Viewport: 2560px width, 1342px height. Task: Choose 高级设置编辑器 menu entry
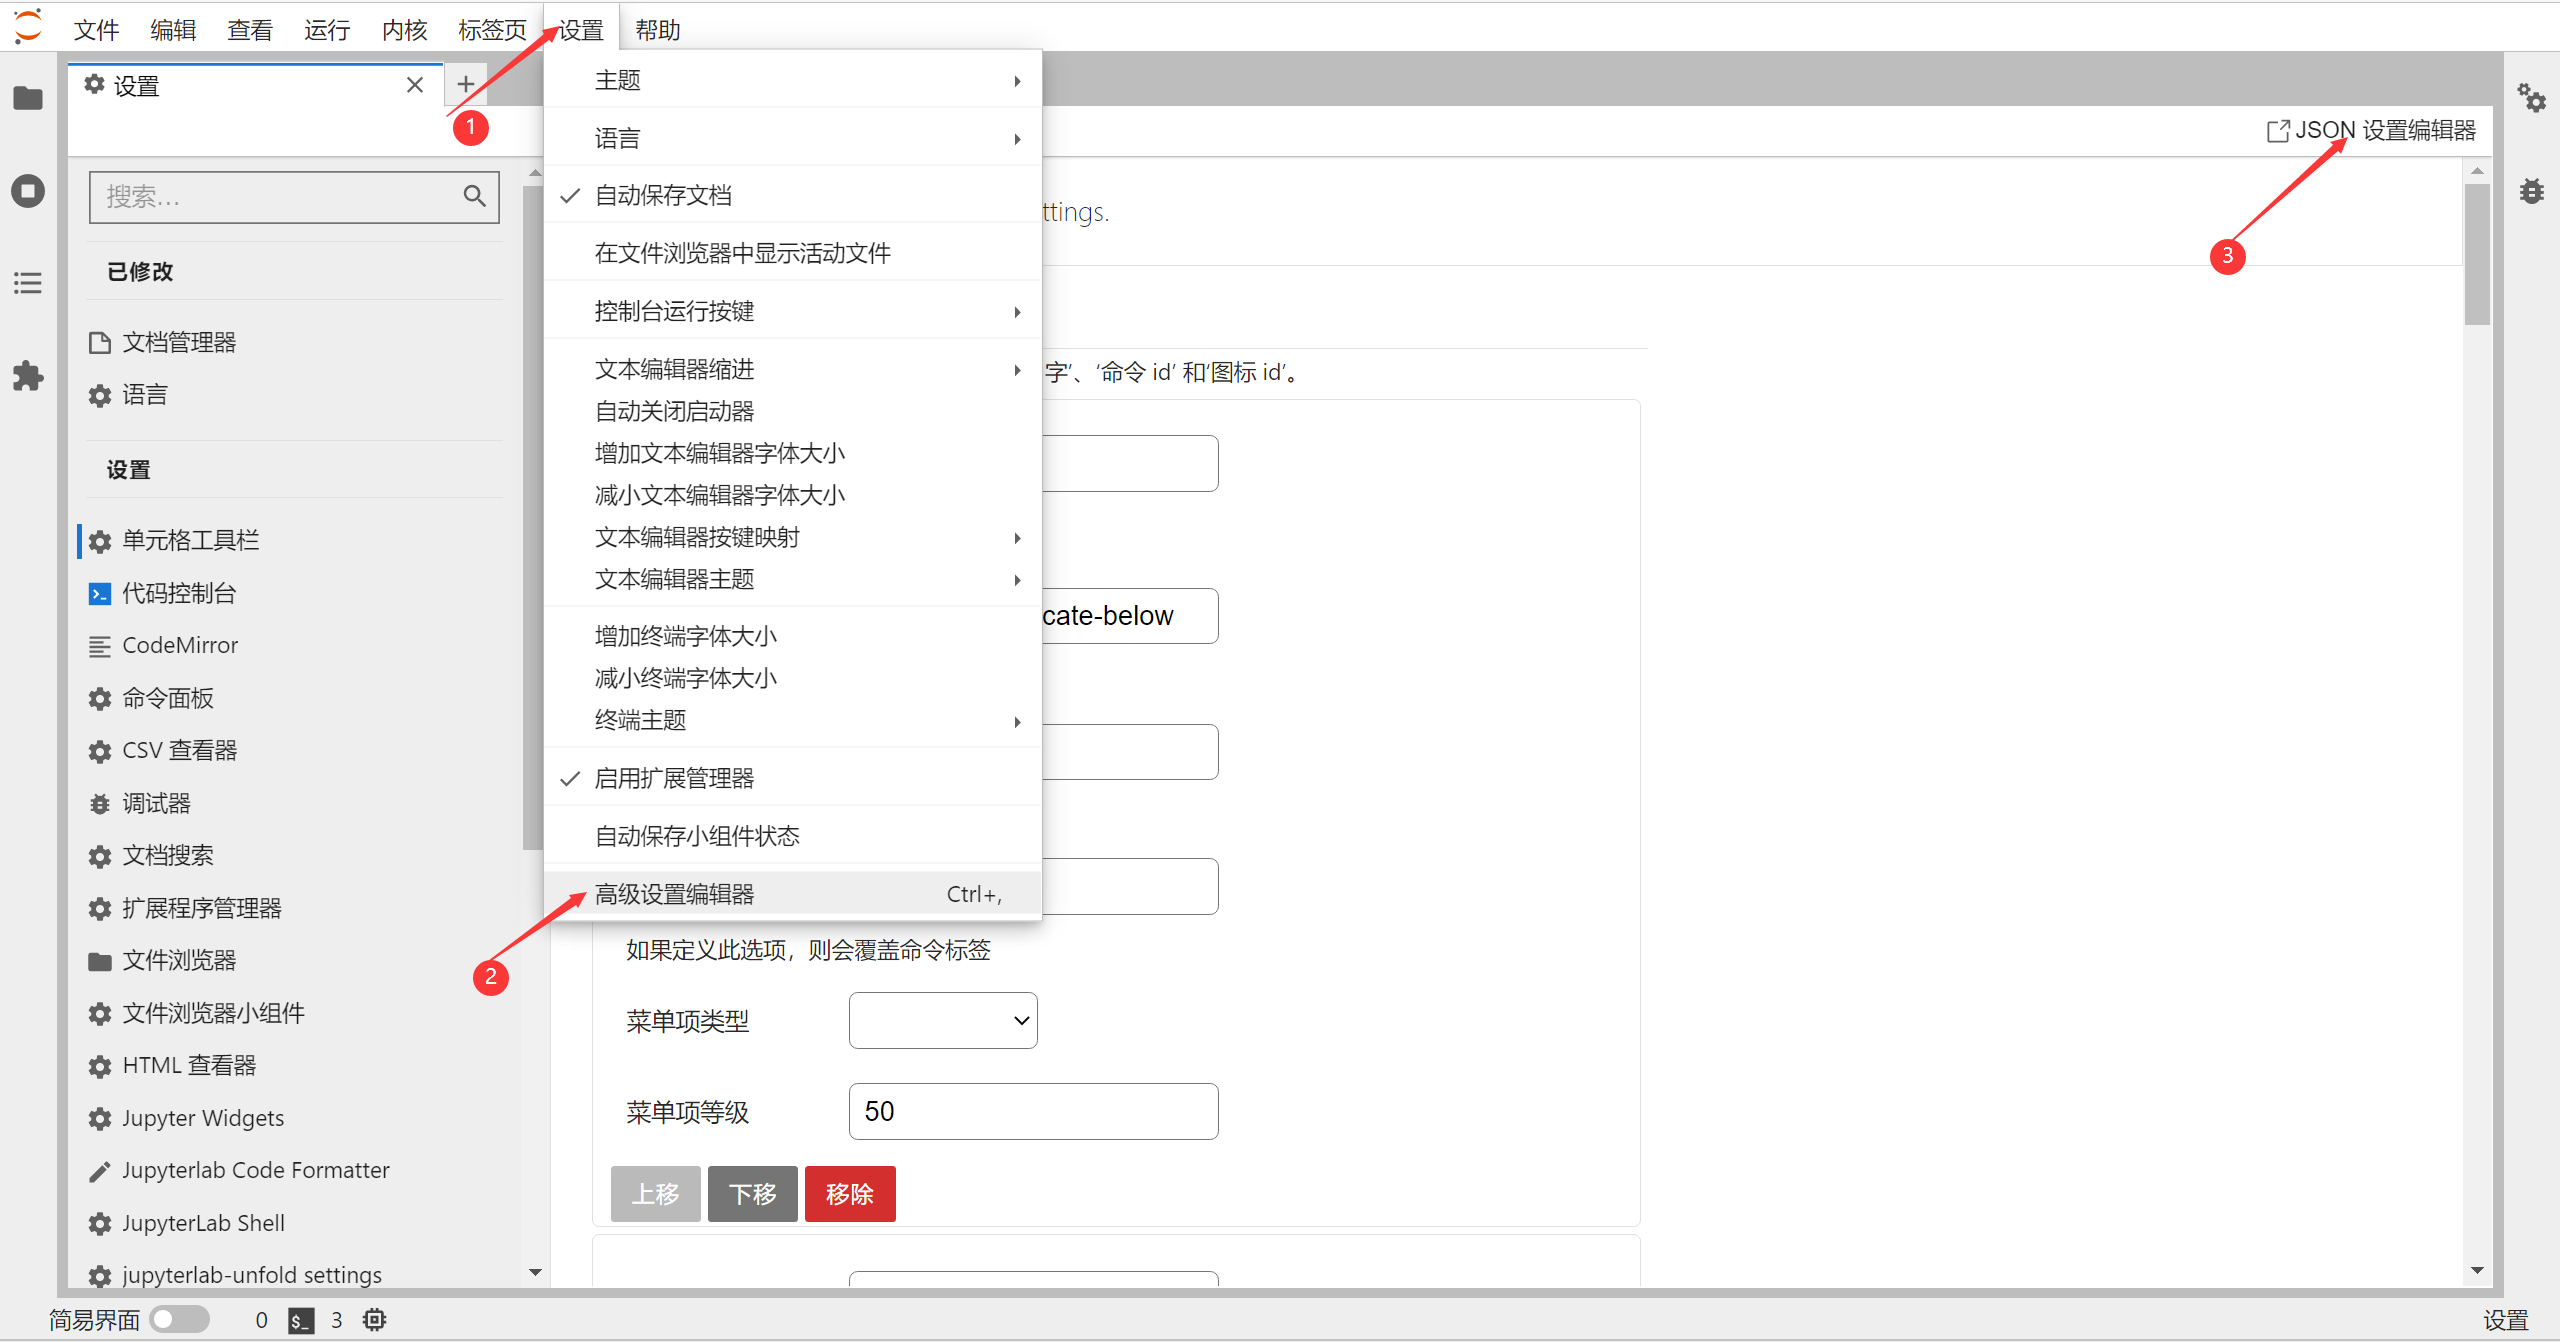(x=793, y=894)
